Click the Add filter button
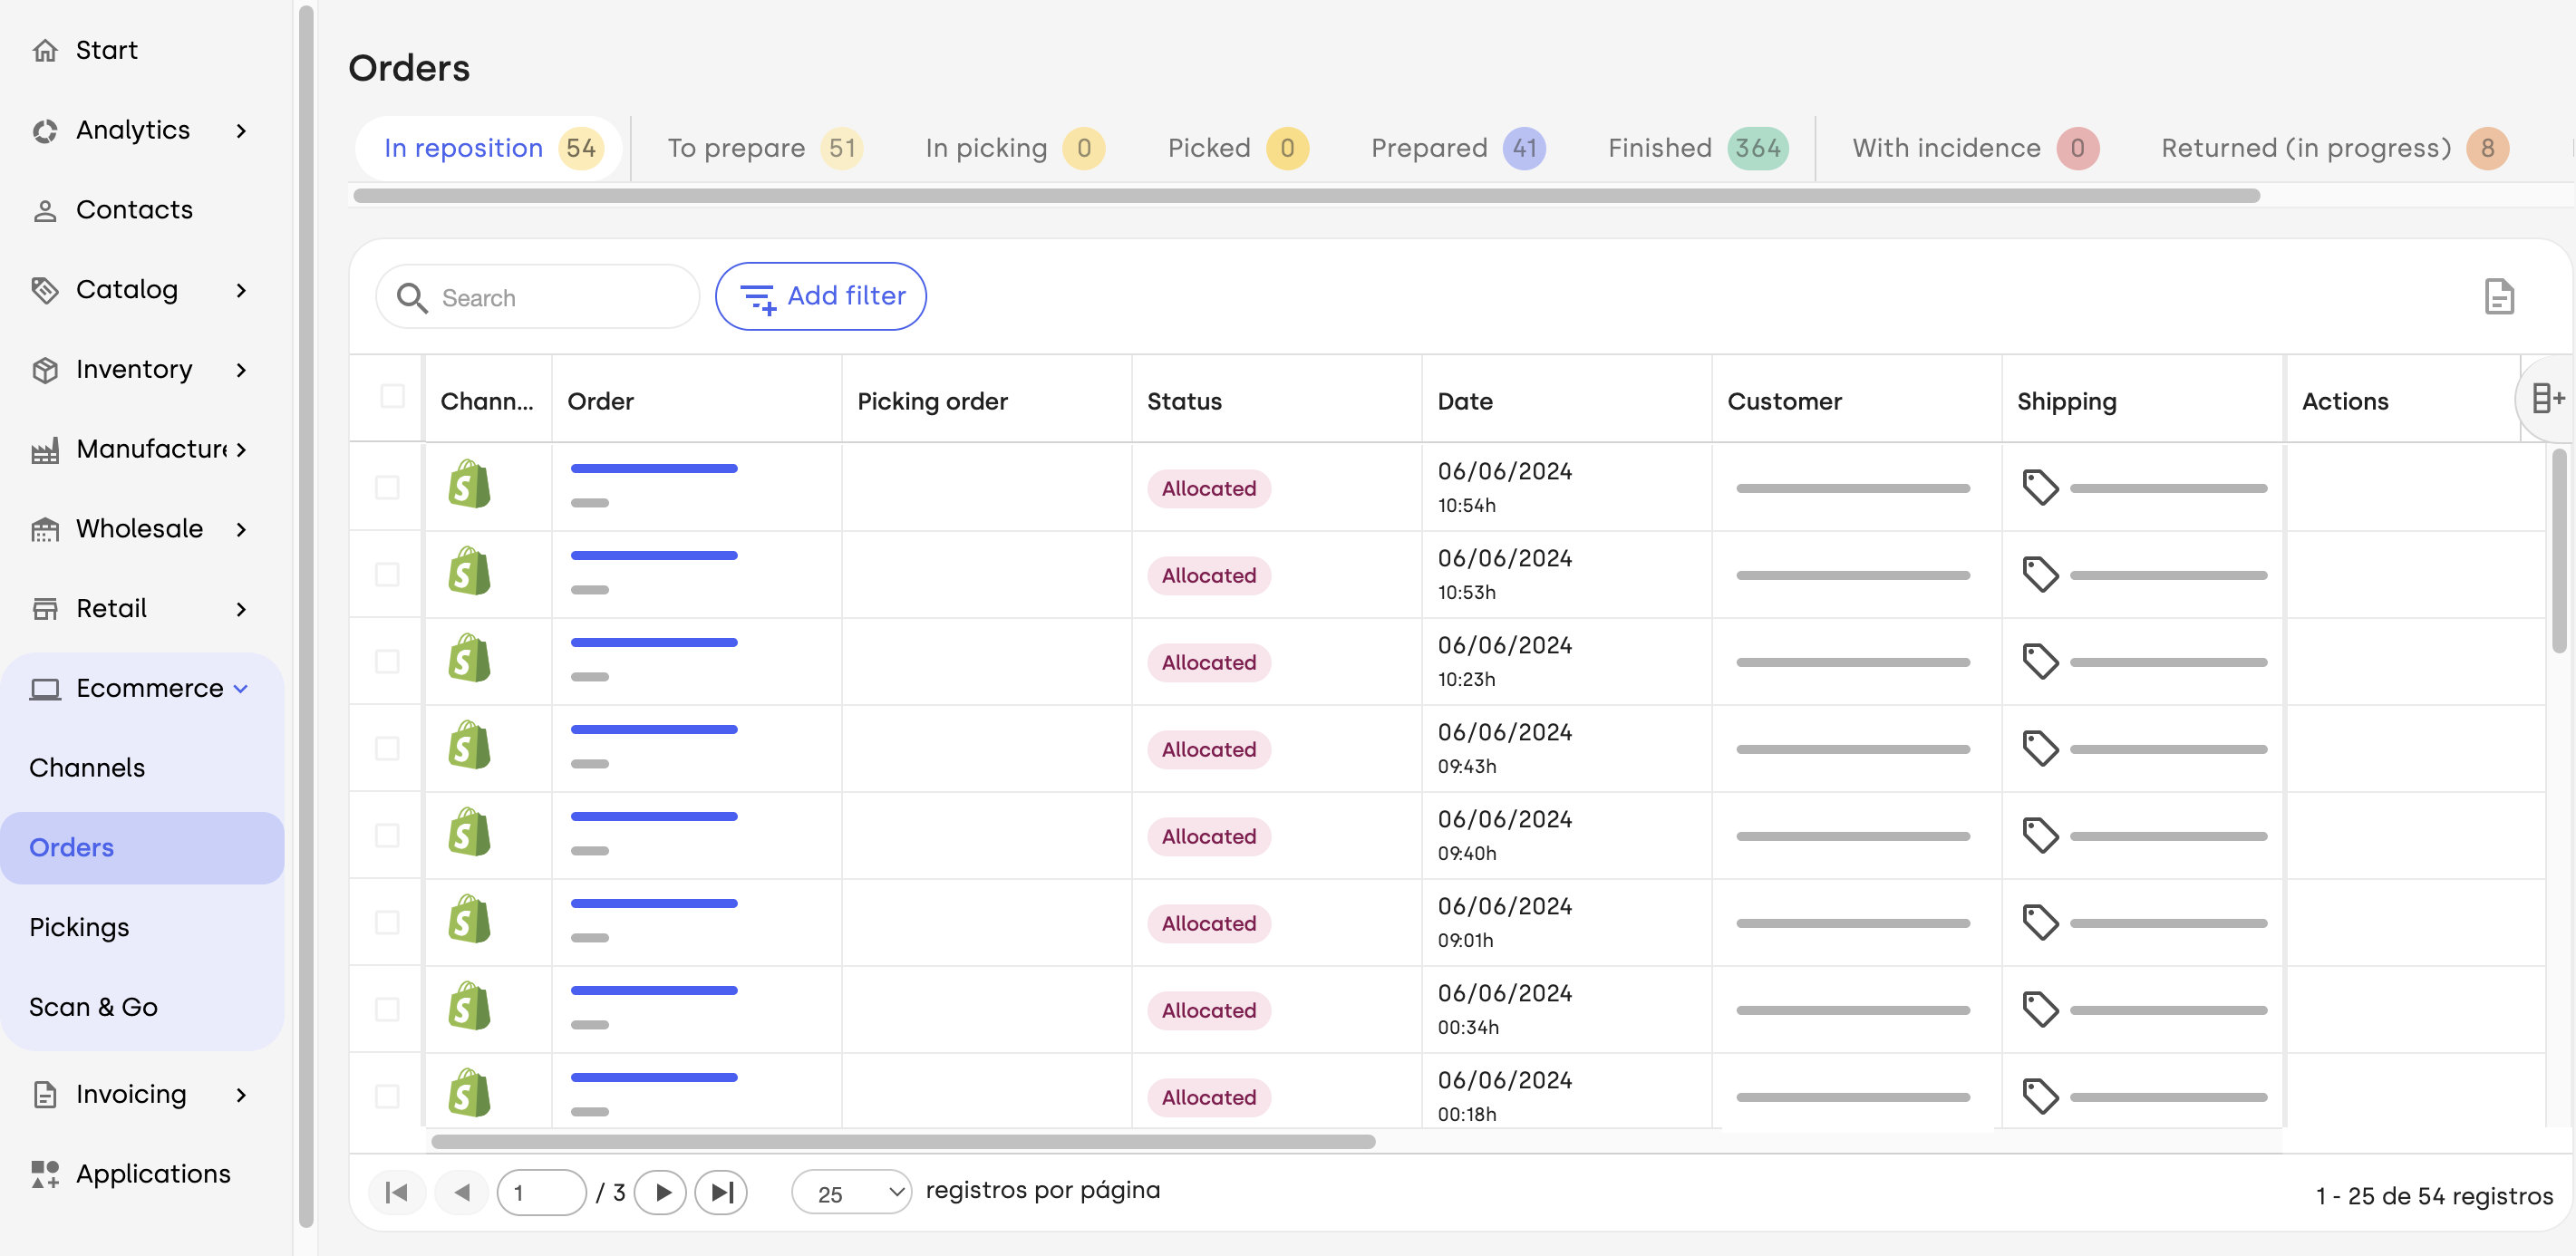The image size is (2576, 1256). [820, 296]
